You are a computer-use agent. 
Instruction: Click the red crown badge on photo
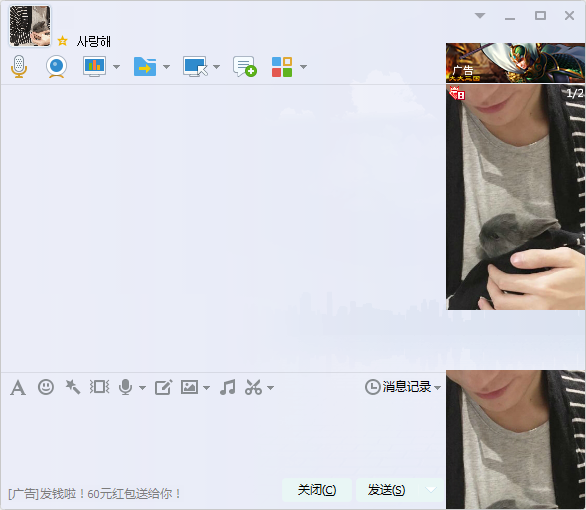coord(457,93)
